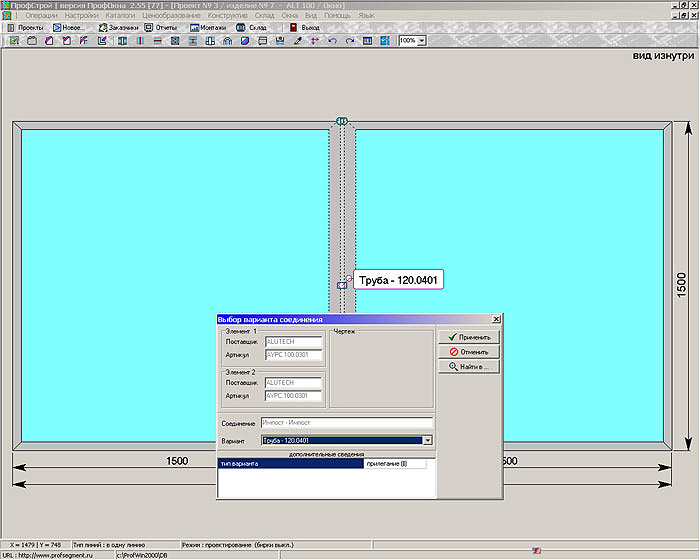Click the Монтажи toolbar button
The image size is (700, 560).
208,28
